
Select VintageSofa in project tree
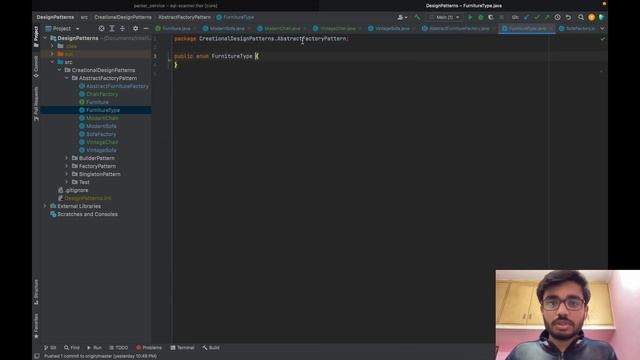click(x=98, y=150)
